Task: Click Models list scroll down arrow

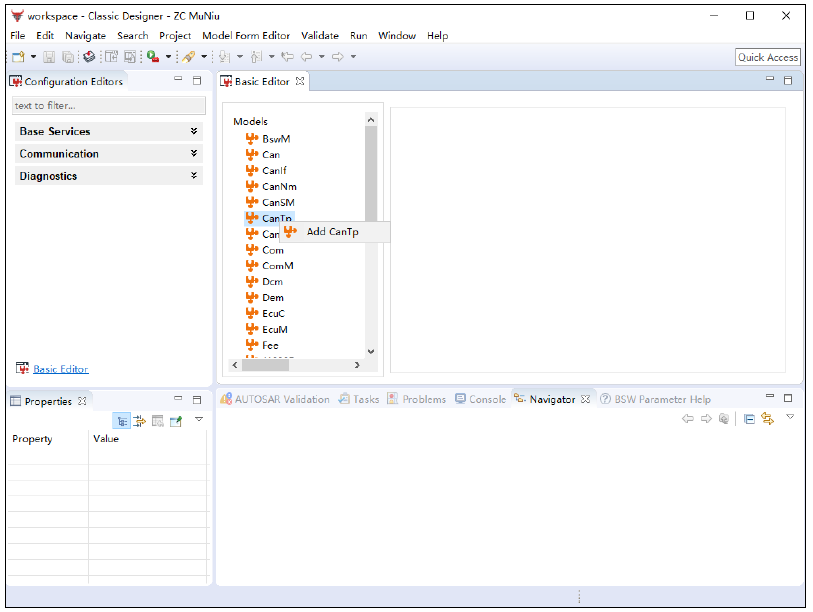Action: pos(371,352)
